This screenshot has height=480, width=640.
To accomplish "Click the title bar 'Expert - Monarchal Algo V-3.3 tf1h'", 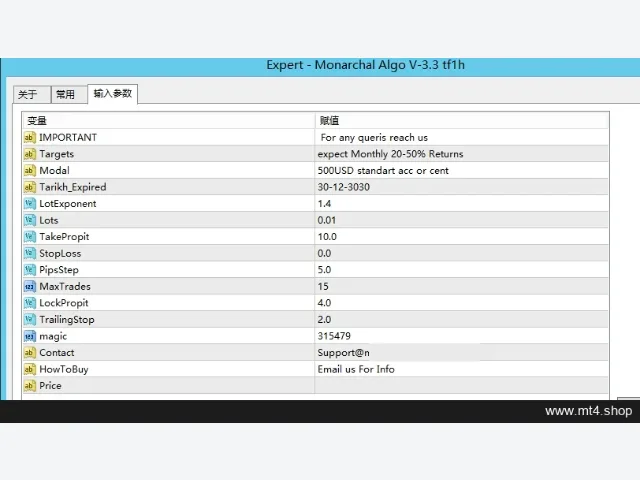I will (x=365, y=65).
